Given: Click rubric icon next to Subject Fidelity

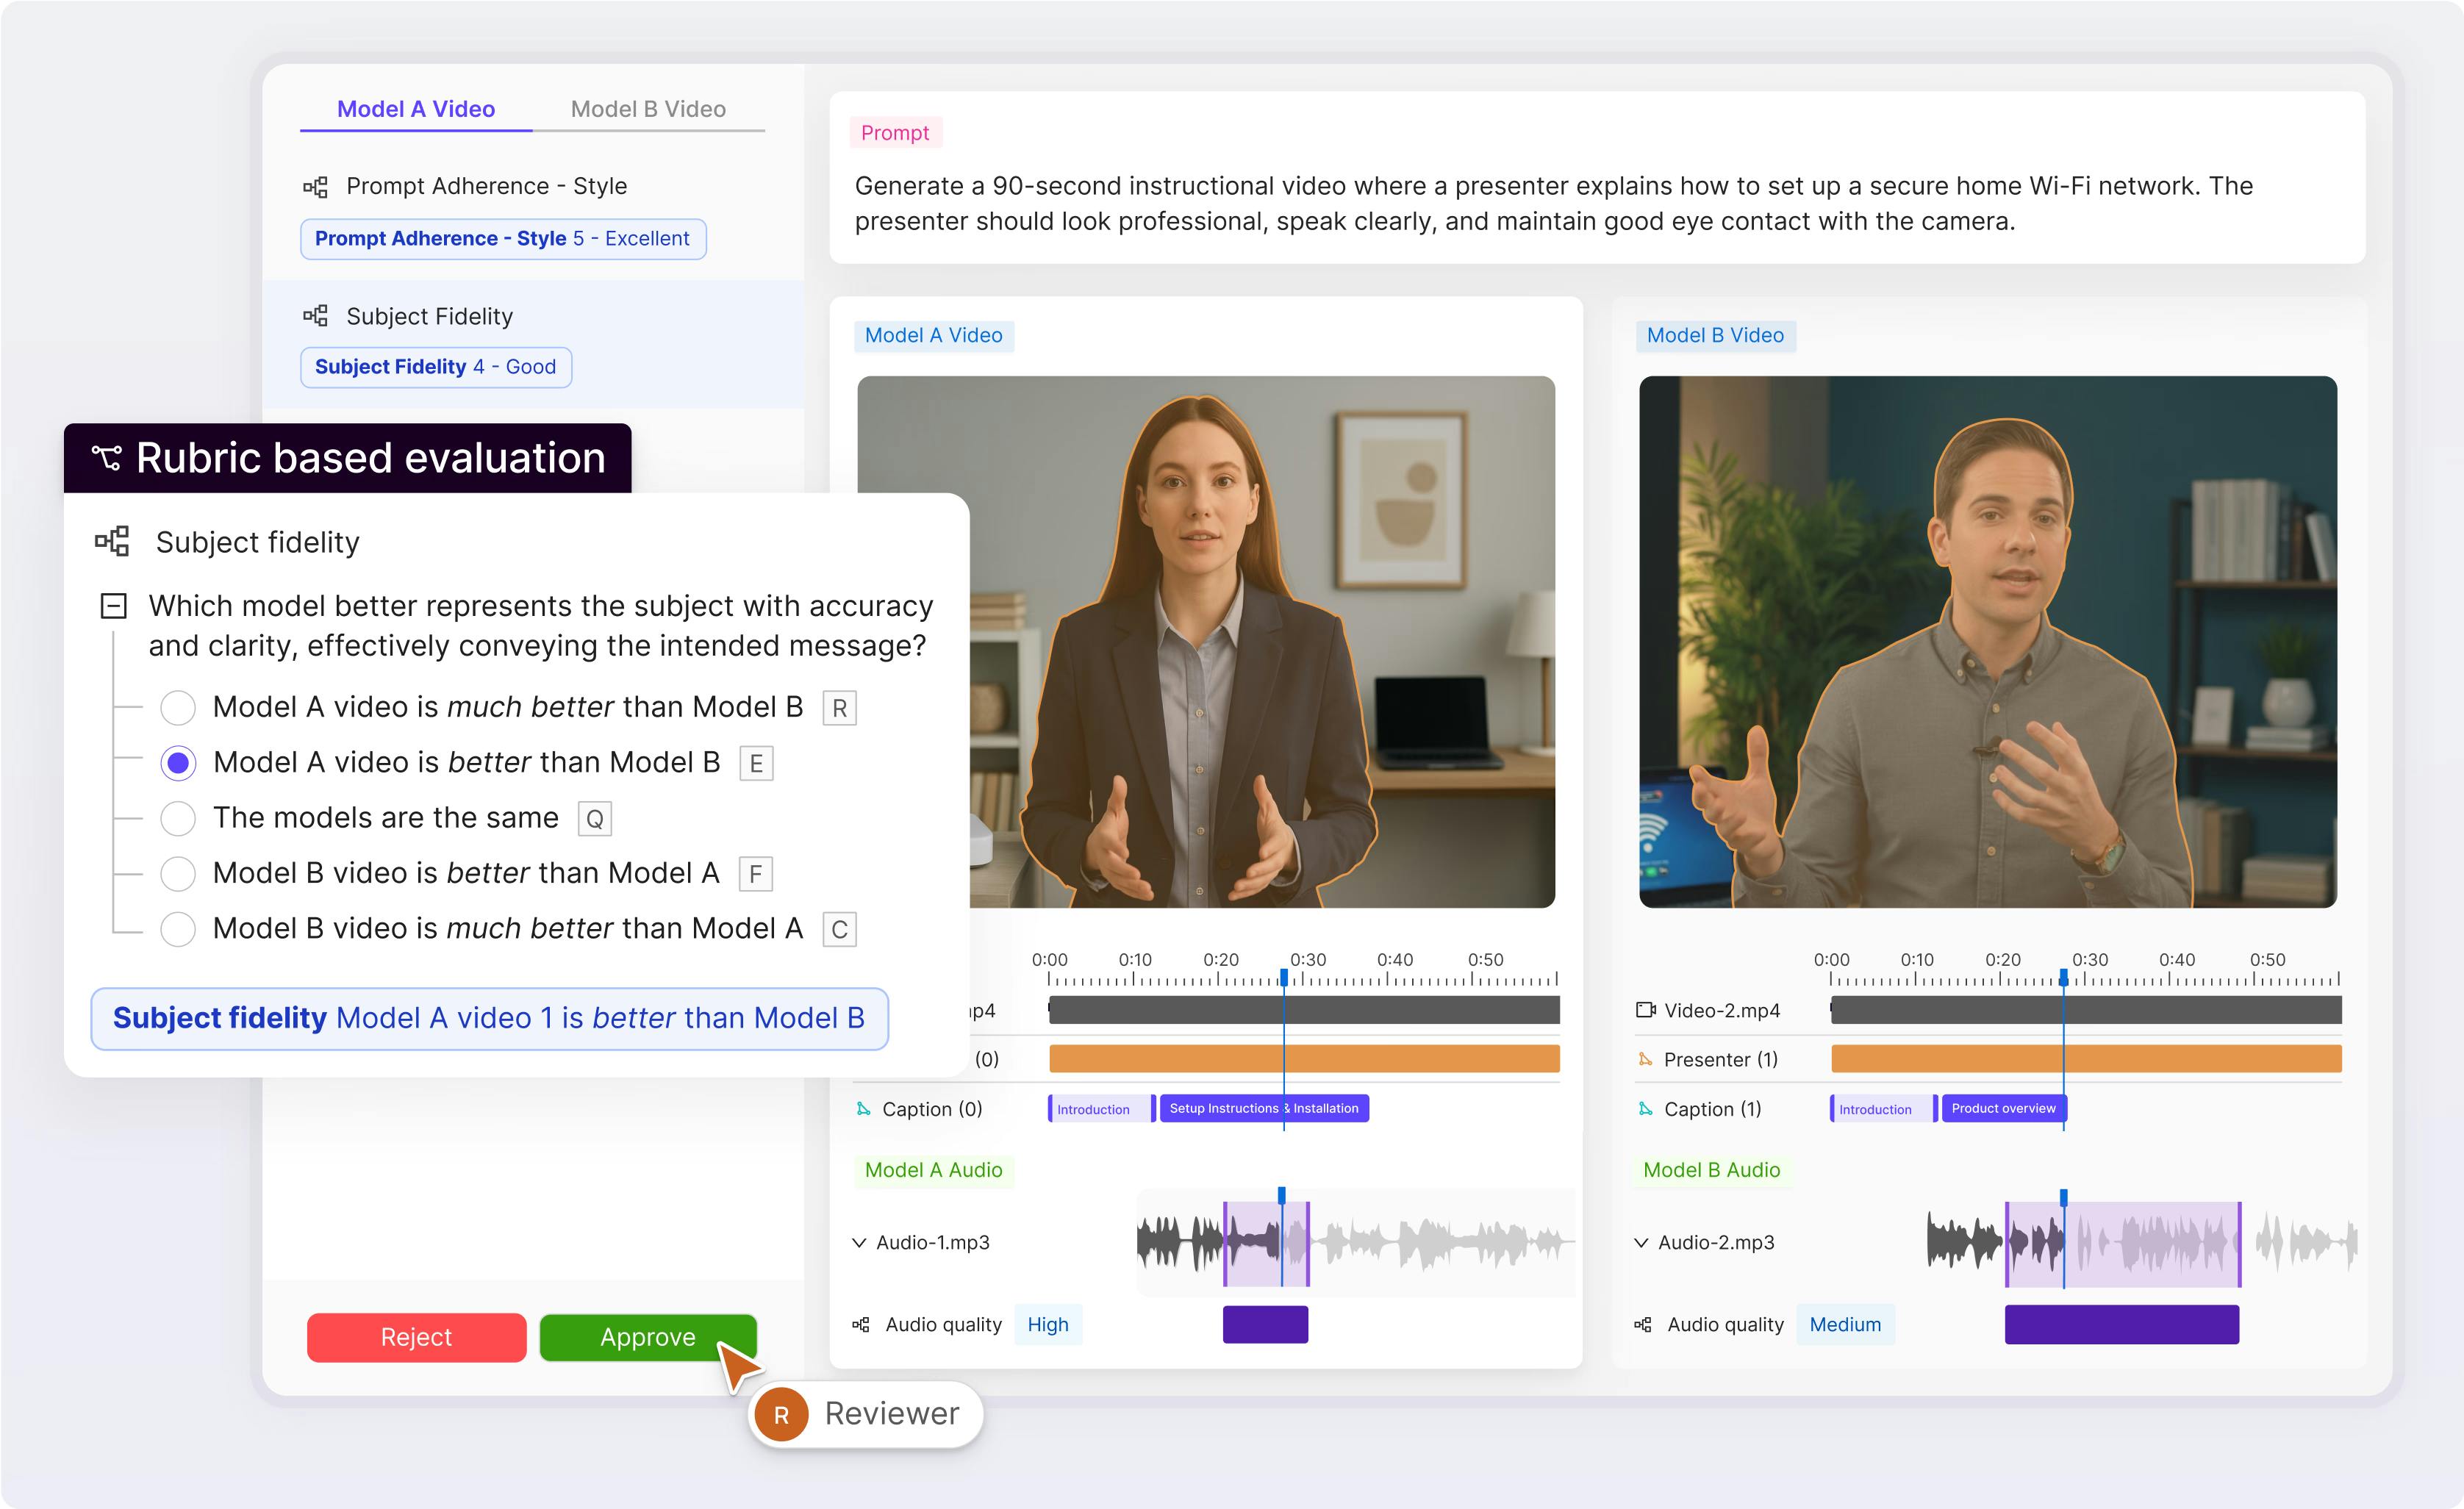Looking at the screenshot, I should (x=316, y=316).
